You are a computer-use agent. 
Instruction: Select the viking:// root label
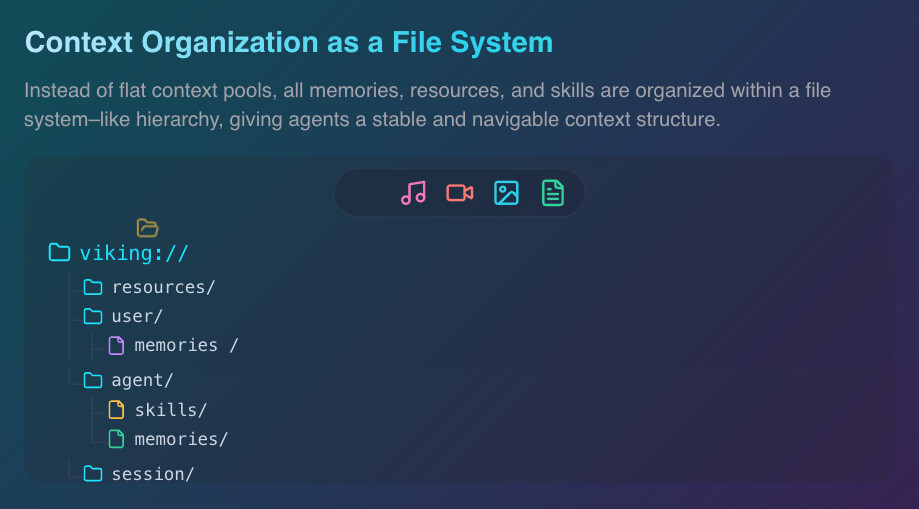coord(134,253)
